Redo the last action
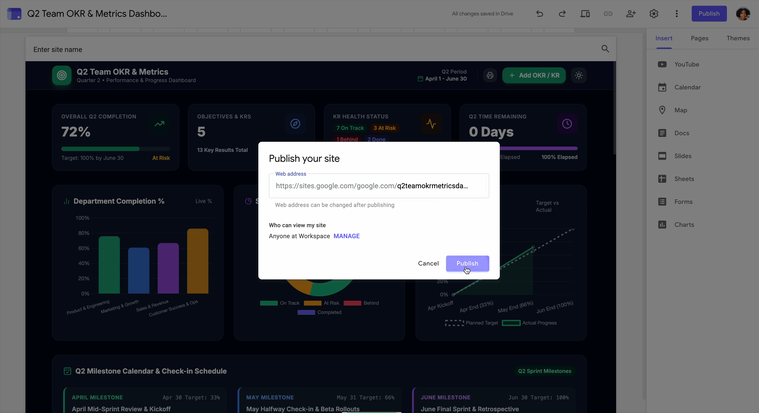 562,14
